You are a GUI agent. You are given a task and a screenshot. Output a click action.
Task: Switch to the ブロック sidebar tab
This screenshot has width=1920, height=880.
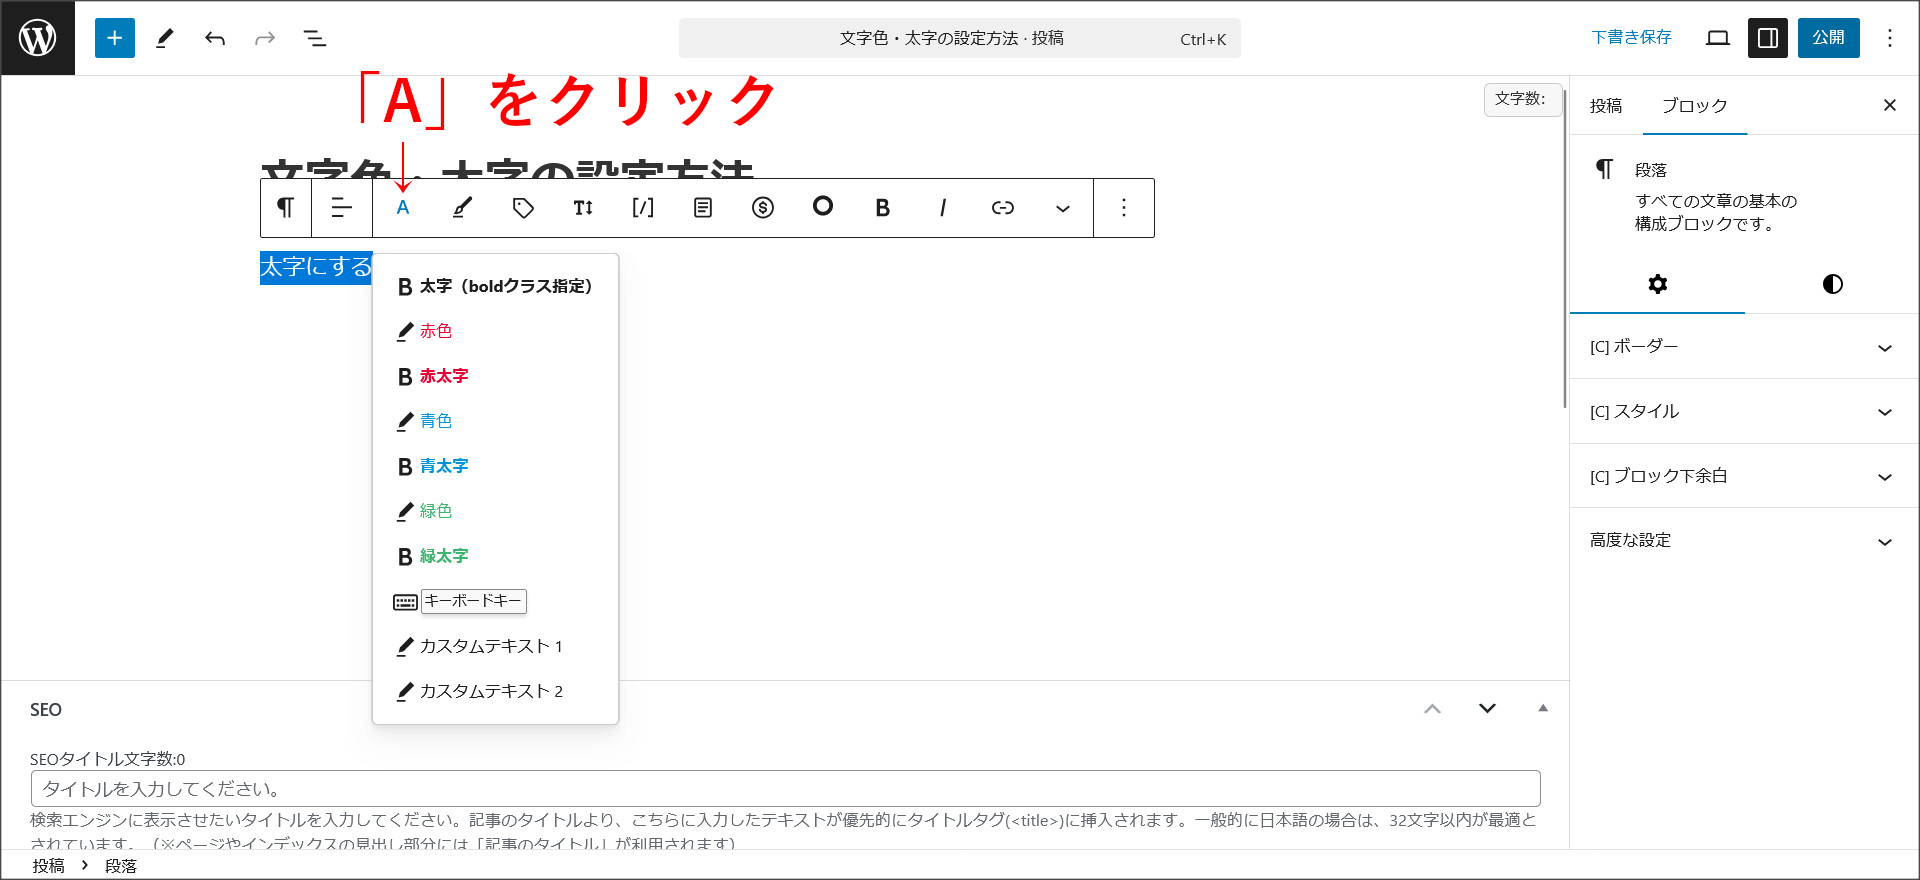1695,106
